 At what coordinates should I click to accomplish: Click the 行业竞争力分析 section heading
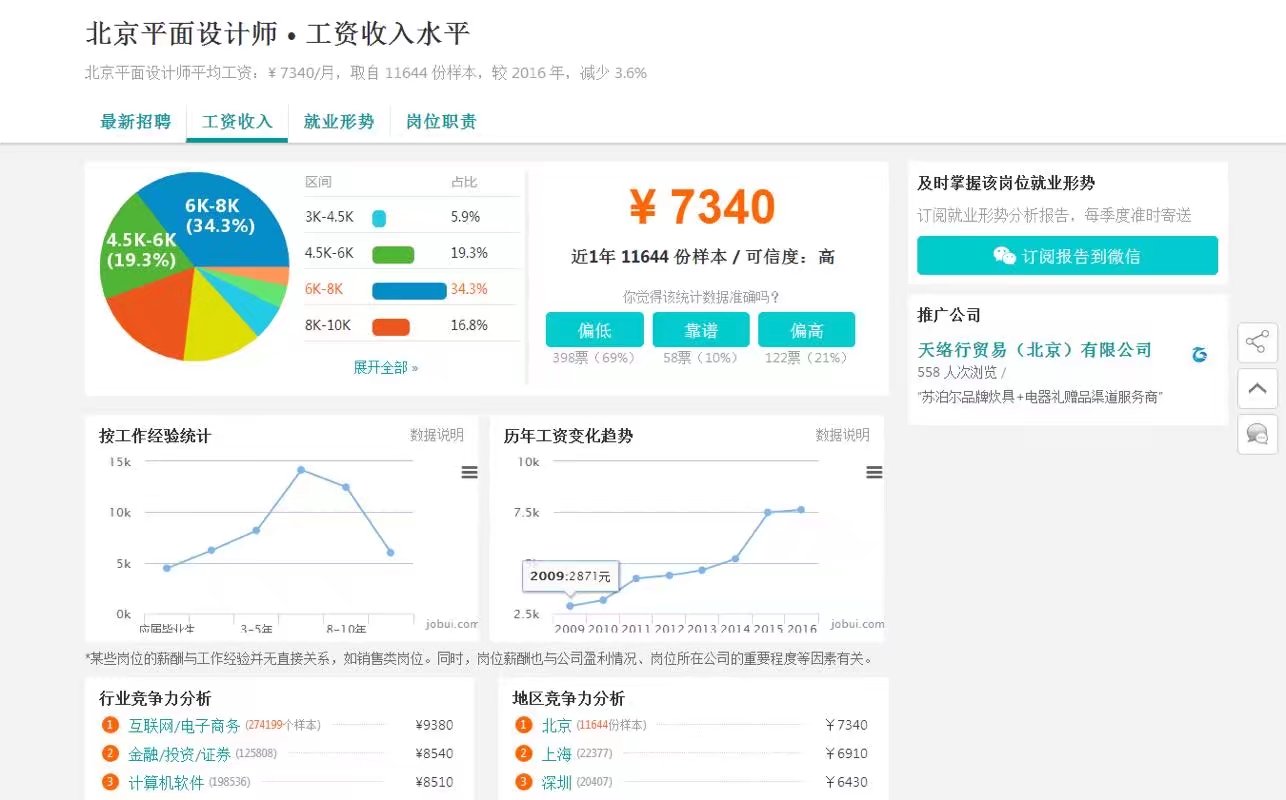(155, 698)
